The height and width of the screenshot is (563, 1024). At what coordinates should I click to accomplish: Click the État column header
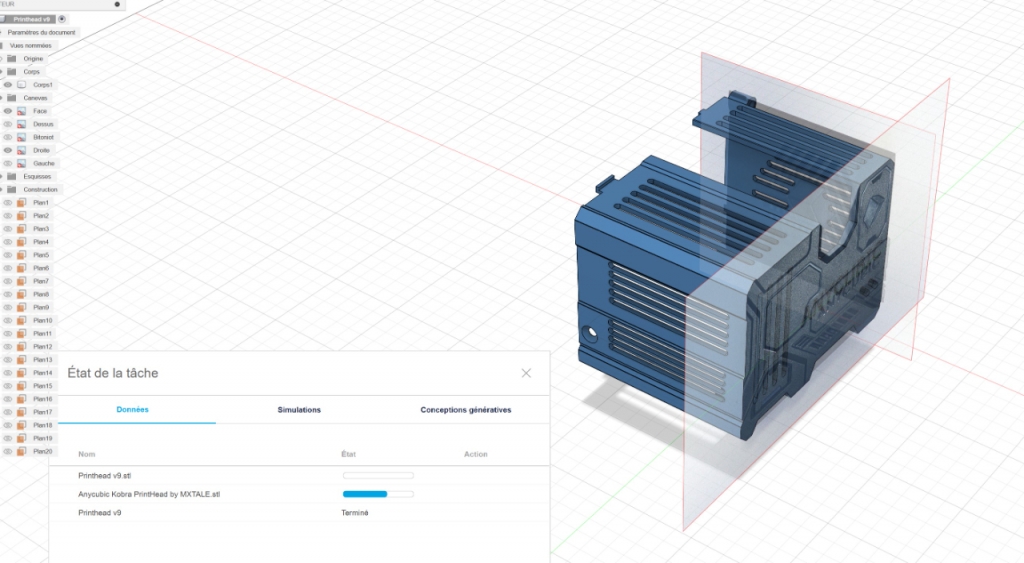349,454
